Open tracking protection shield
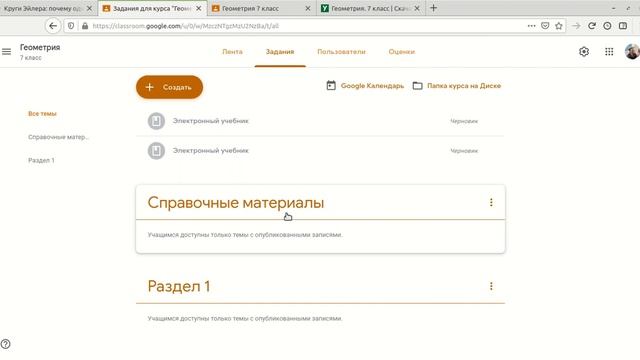The image size is (640, 360). tap(71, 26)
